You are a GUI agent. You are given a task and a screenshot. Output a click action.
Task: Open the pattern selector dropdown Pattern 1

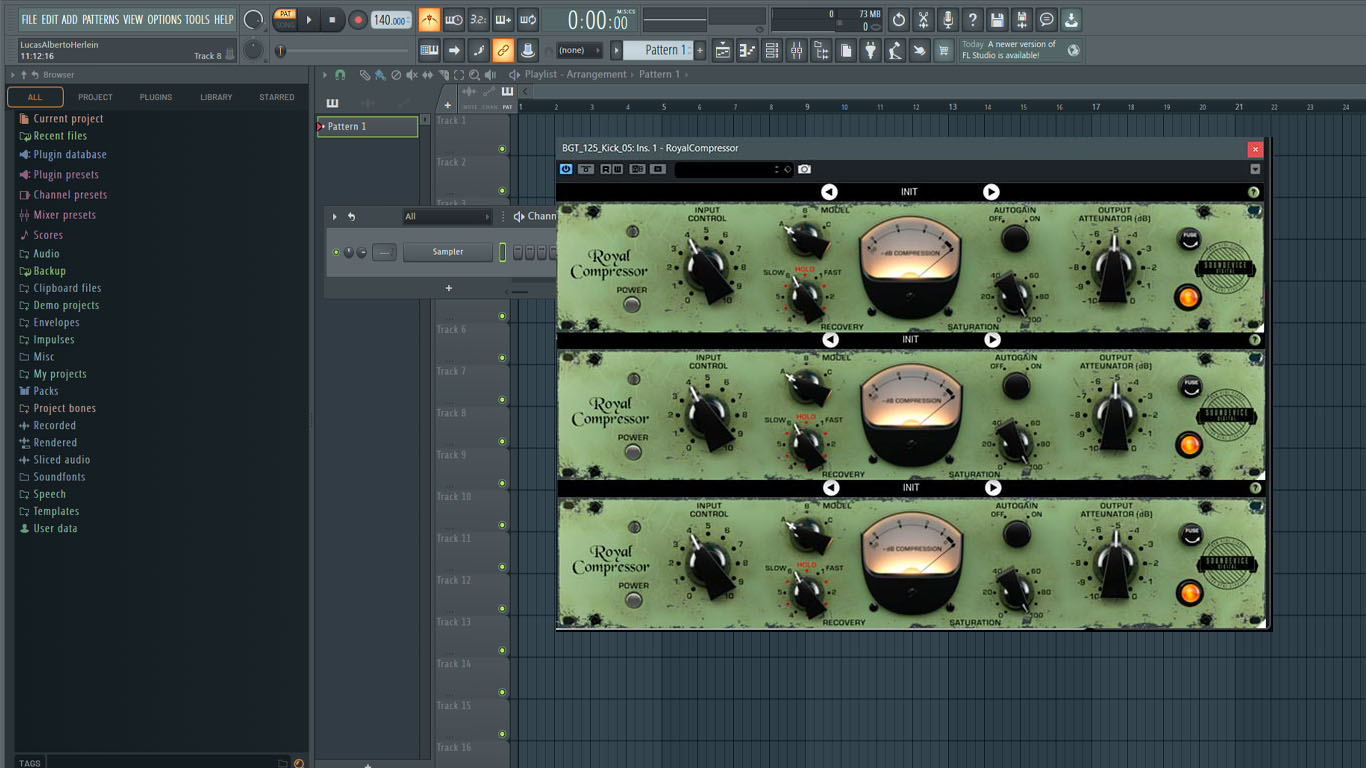658,50
